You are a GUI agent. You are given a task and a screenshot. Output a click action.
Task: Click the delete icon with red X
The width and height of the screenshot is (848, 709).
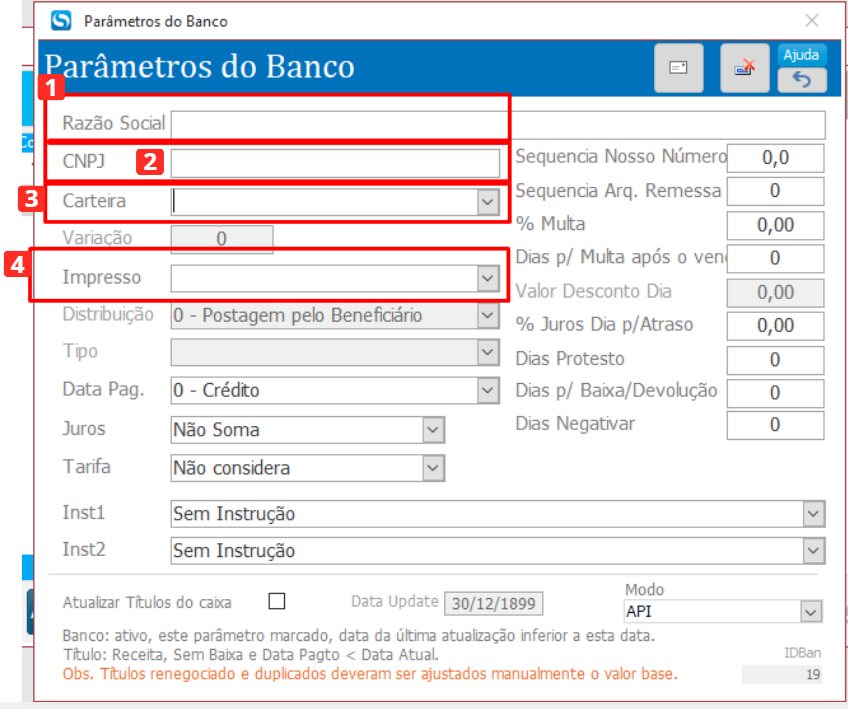pyautogui.click(x=744, y=68)
